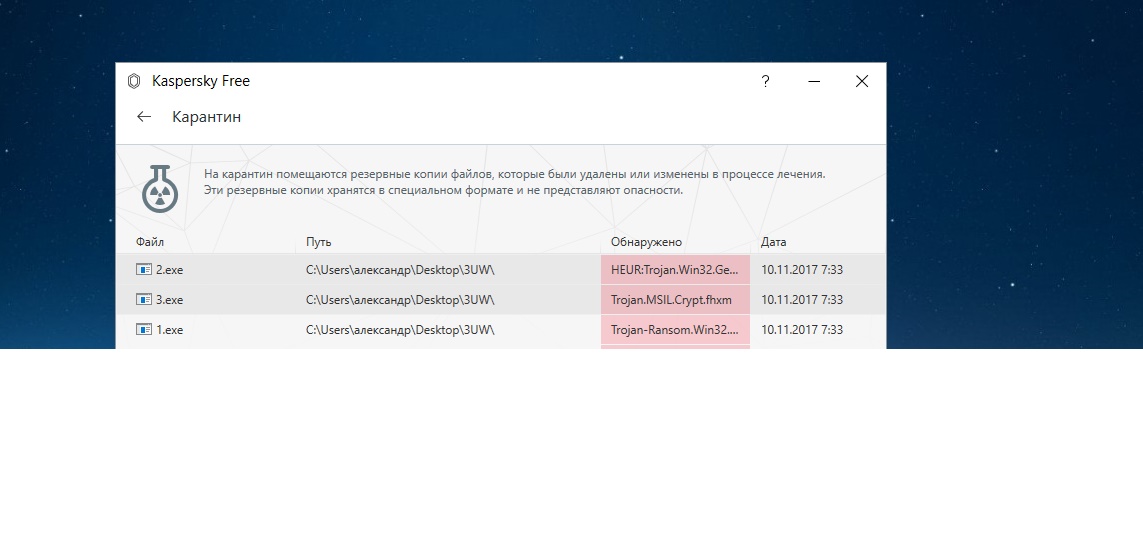Image resolution: width=1143 pixels, height=540 pixels.
Task: Select the 3.exe file name
Action: click(169, 300)
